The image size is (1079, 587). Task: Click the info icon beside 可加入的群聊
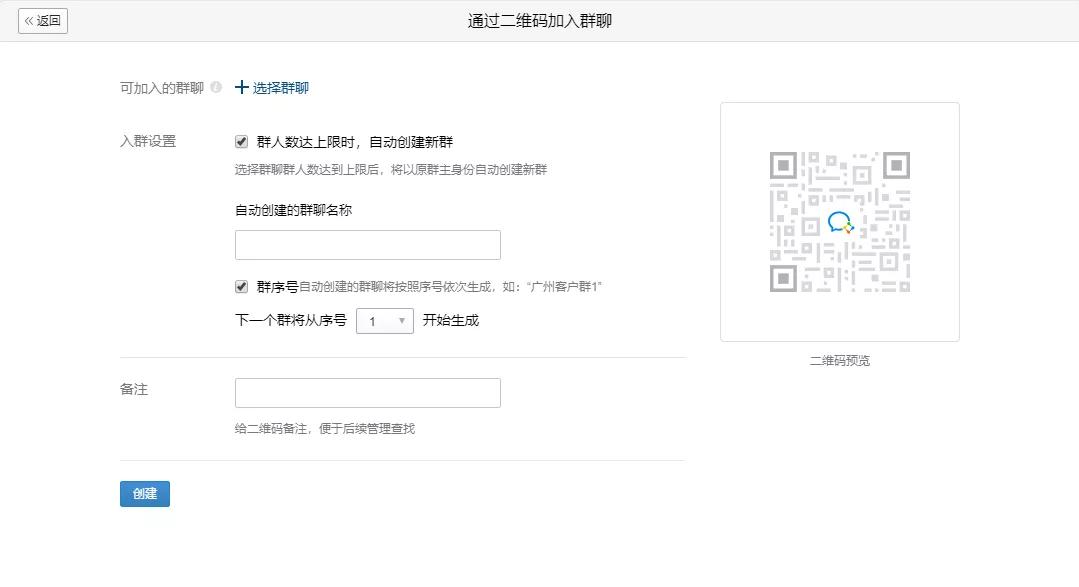click(x=214, y=85)
